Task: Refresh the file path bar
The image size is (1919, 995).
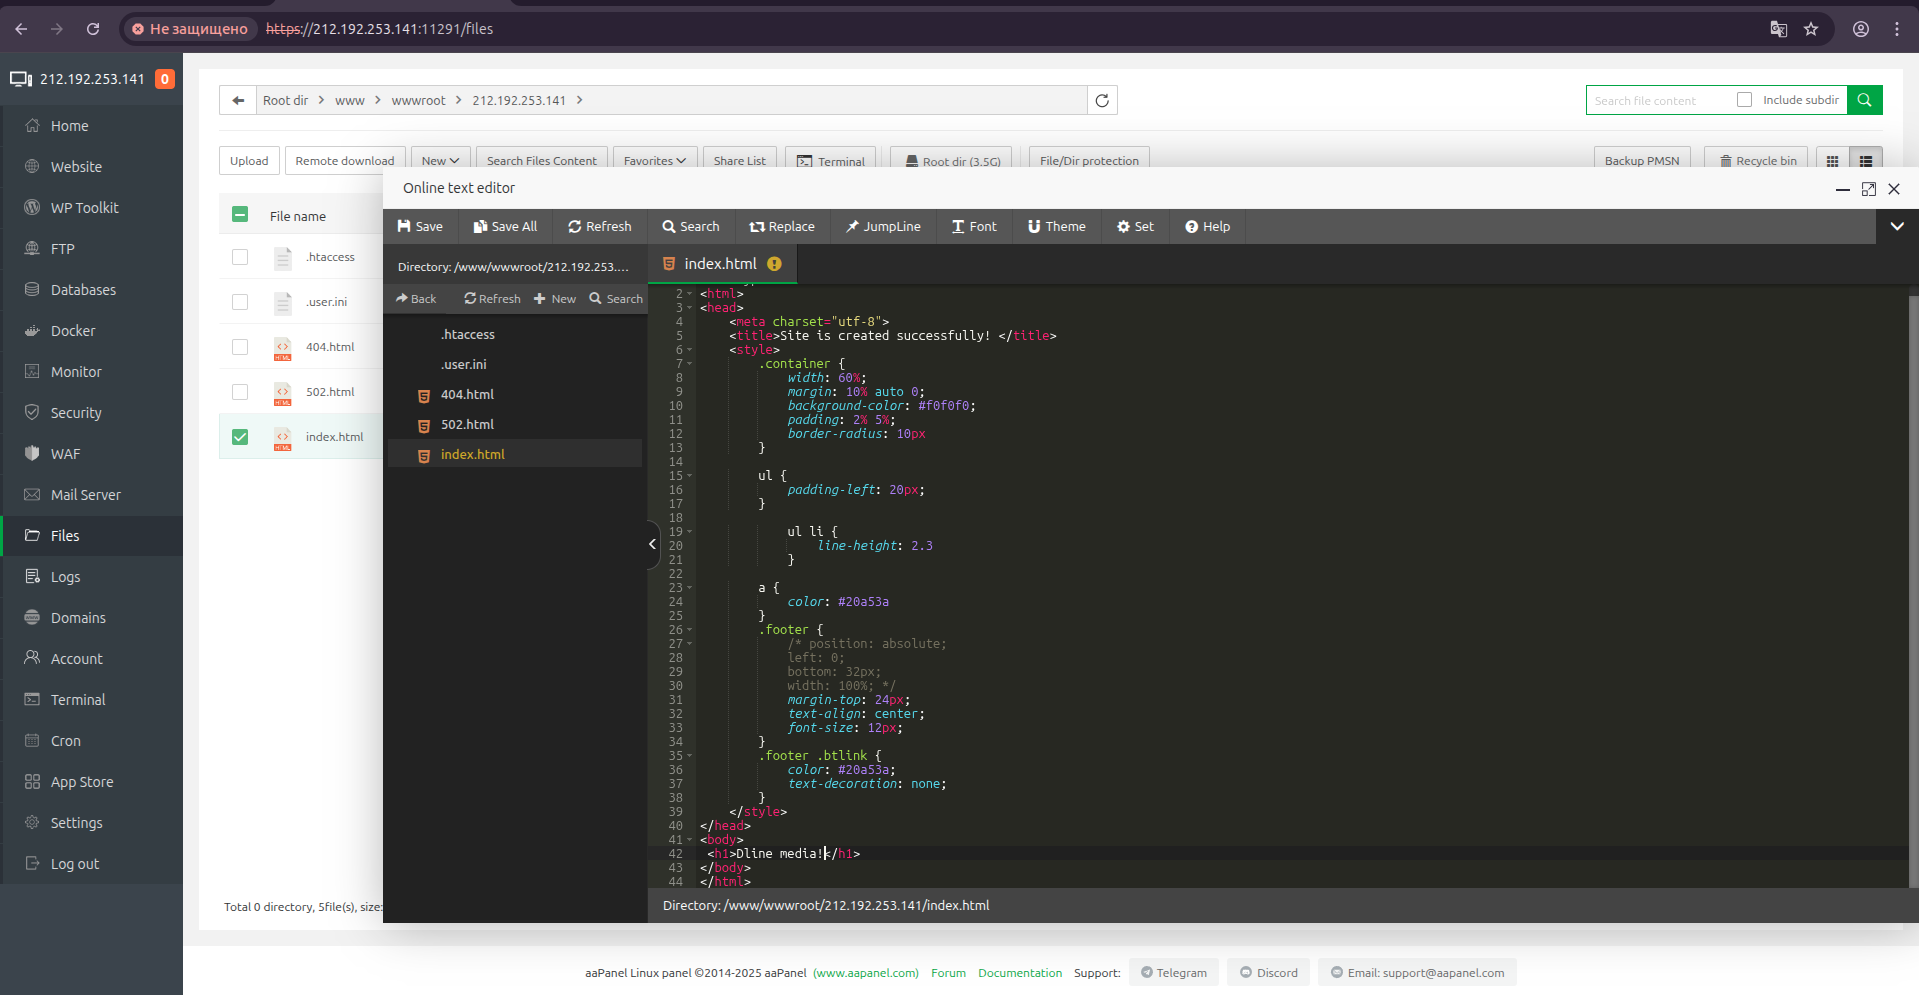Action: pyautogui.click(x=1102, y=100)
